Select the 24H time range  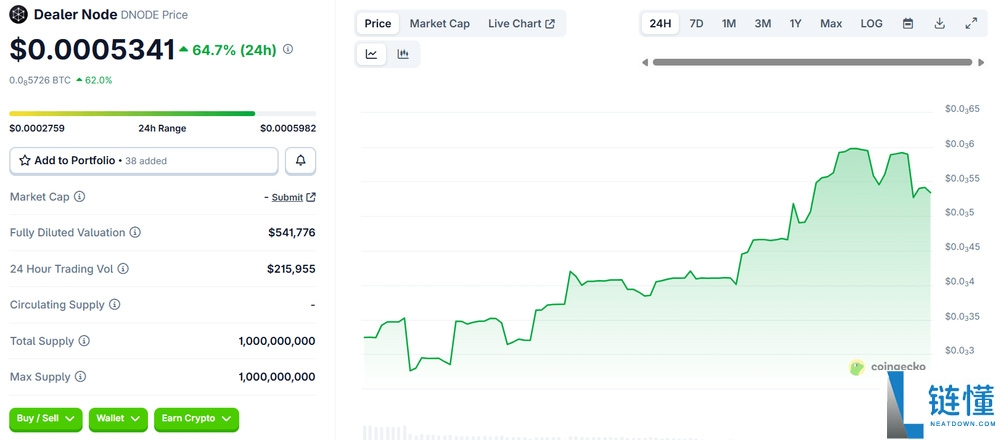pos(660,23)
